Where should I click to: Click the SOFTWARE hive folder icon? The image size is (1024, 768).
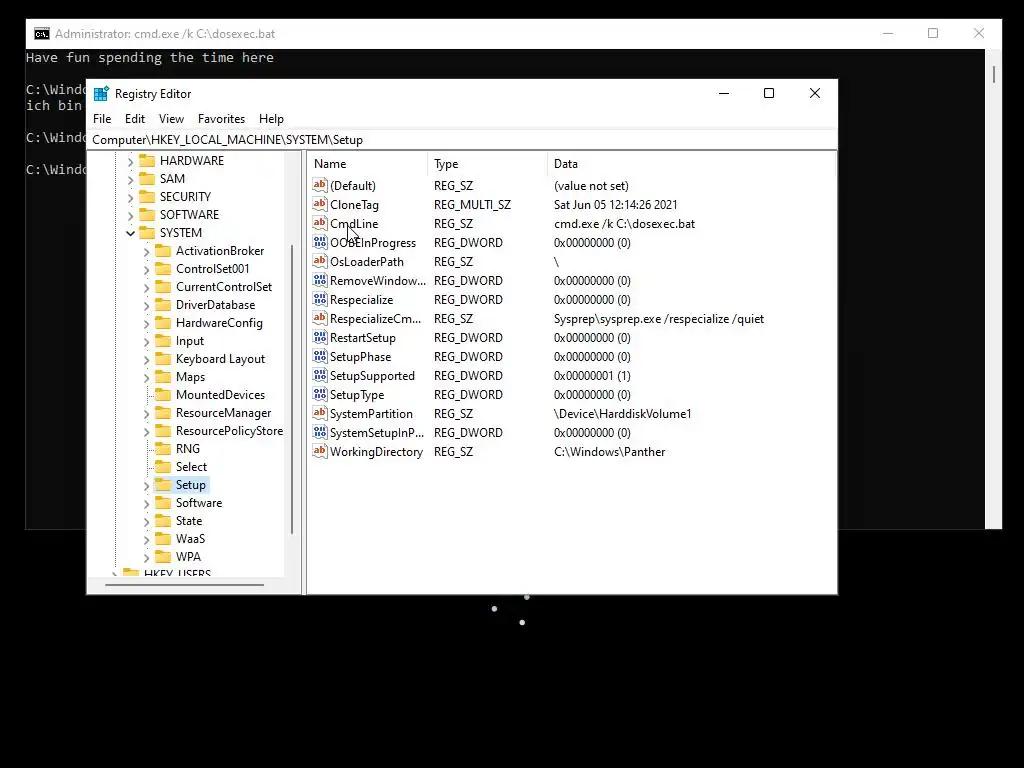[147, 215]
